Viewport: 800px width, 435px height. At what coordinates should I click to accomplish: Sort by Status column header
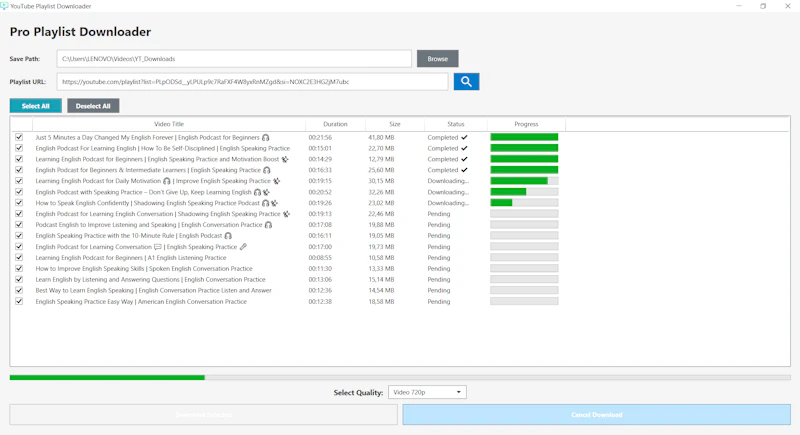coord(456,124)
